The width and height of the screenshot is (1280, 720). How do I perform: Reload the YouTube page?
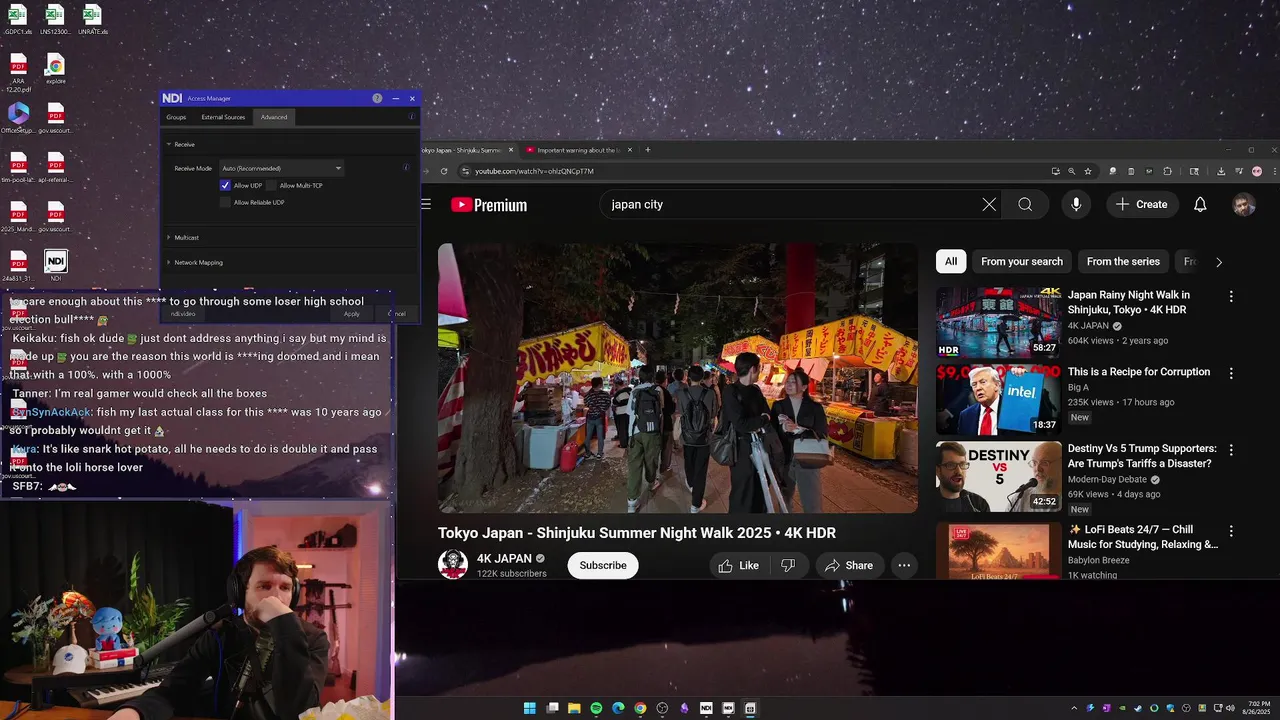444,171
